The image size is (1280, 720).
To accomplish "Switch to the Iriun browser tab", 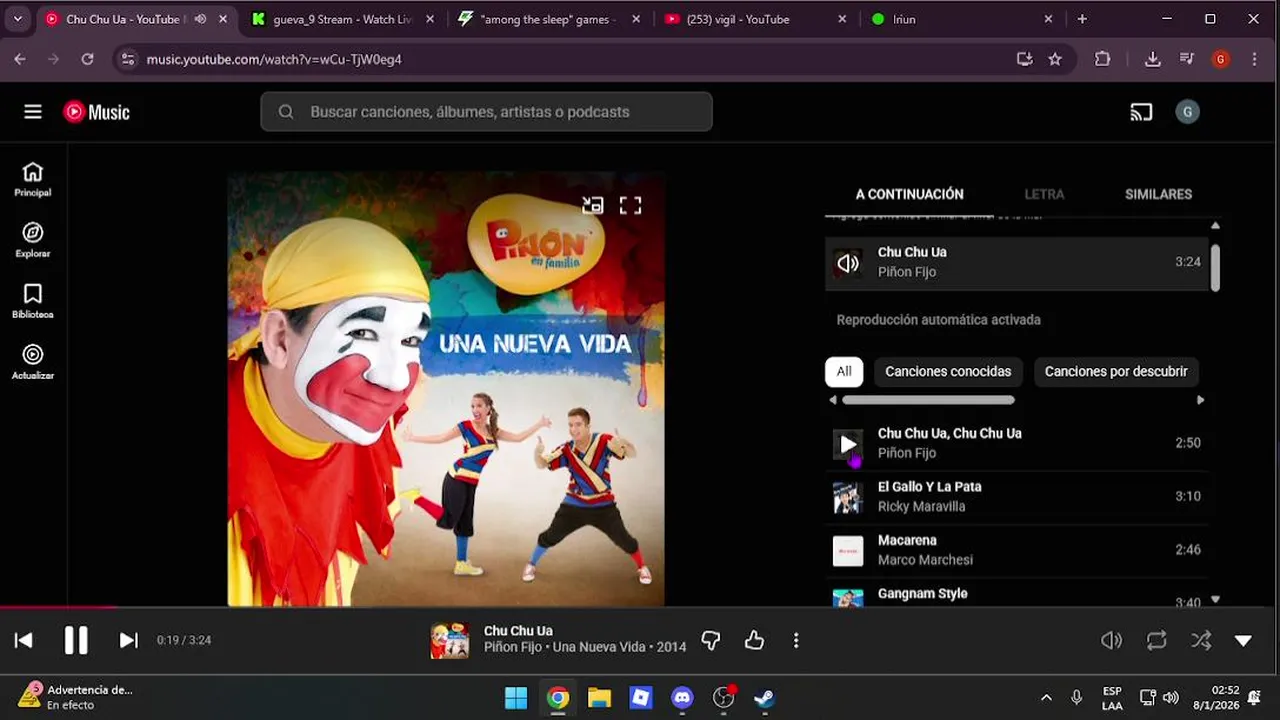I will click(962, 19).
